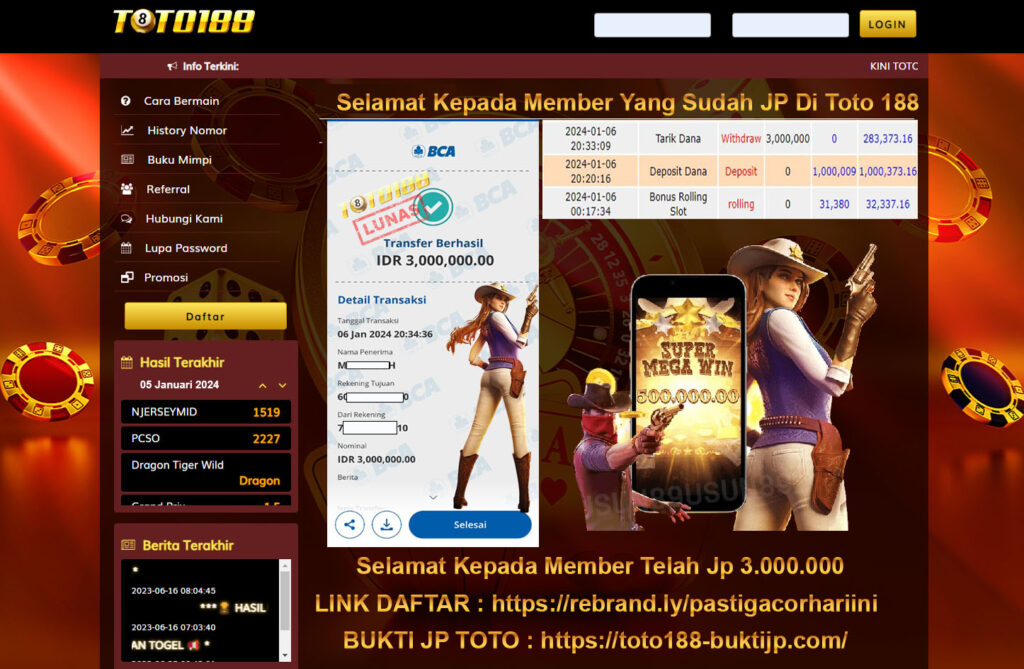The image size is (1024, 669).
Task: Click the Tarik Dana row label
Action: [678, 139]
